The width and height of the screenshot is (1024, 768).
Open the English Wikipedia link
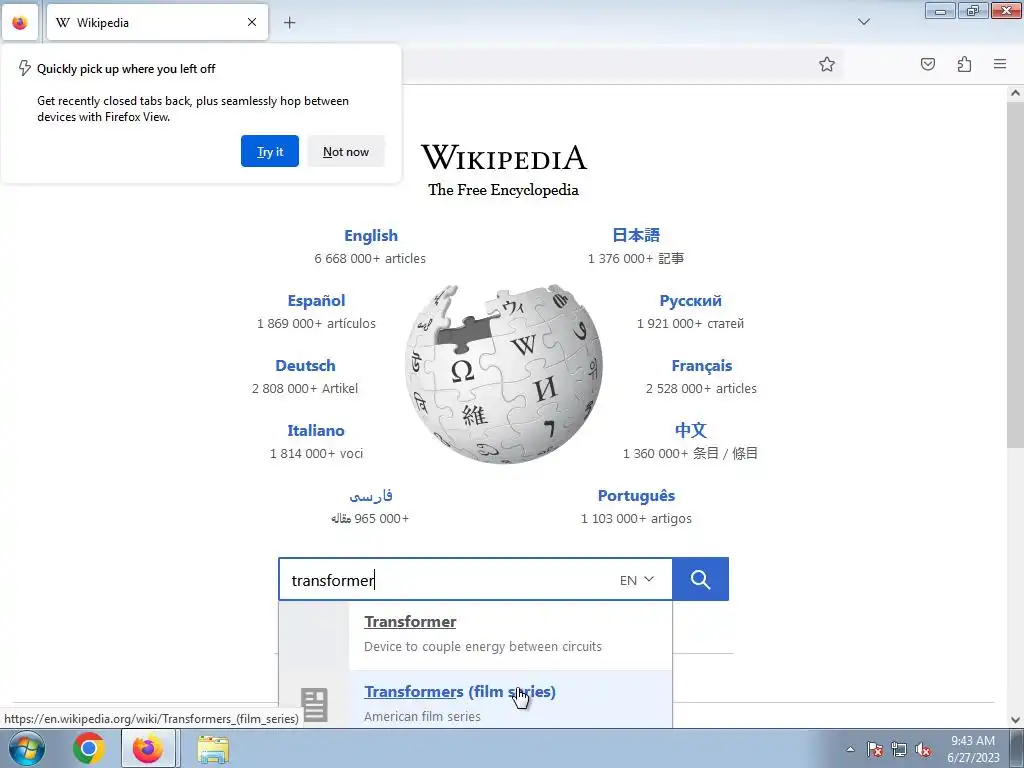click(x=371, y=236)
